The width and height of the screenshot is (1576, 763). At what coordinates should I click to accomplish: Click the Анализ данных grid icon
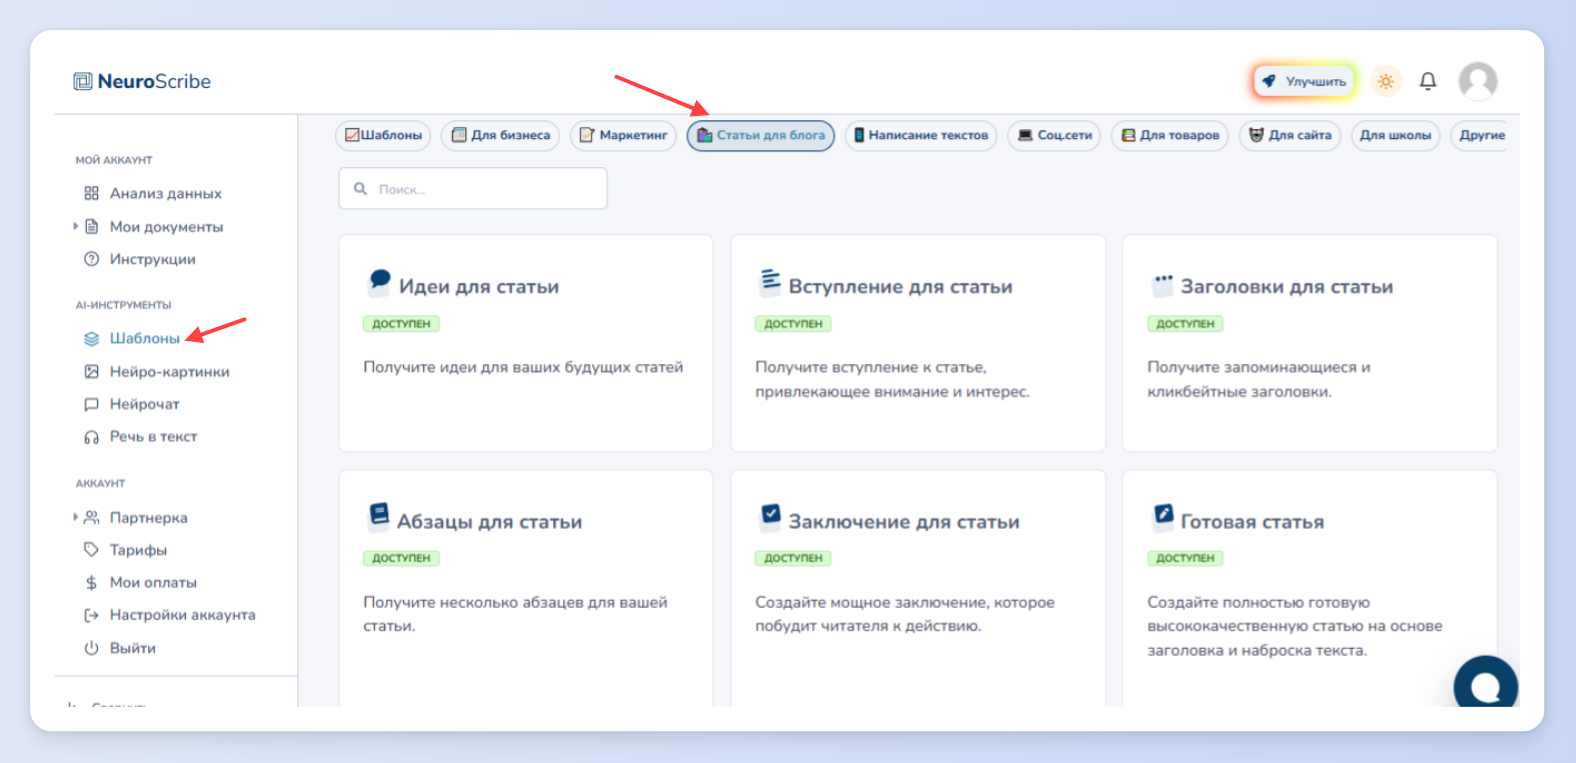point(92,194)
